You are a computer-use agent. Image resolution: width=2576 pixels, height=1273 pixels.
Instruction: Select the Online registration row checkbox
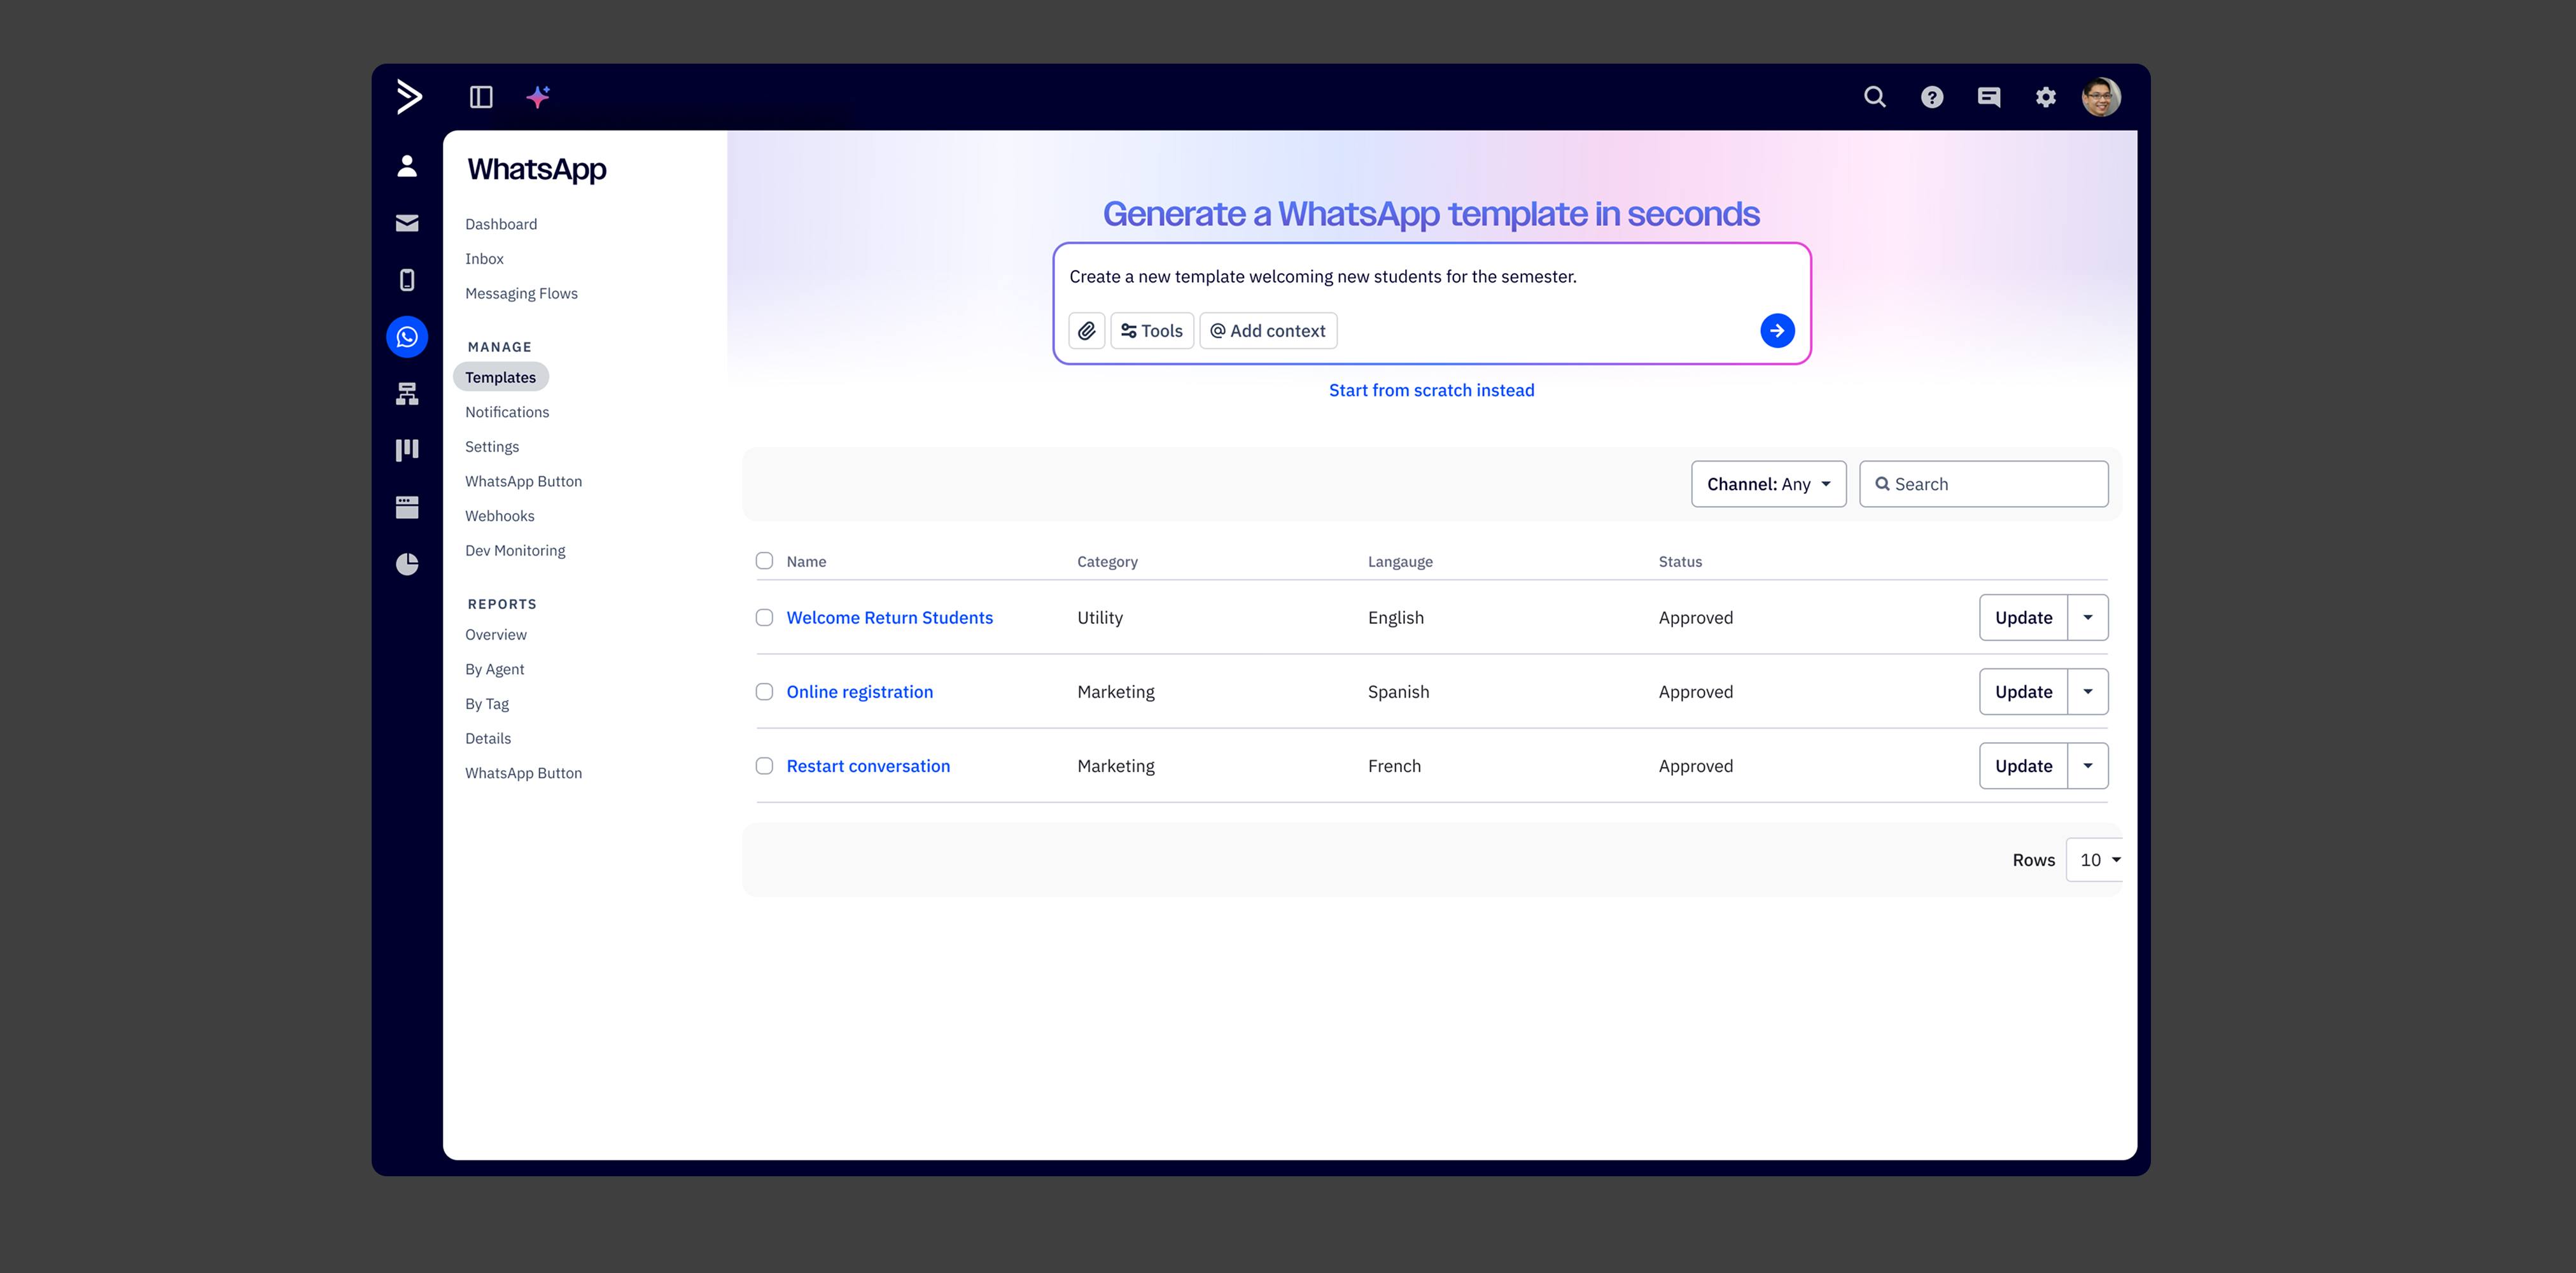(x=764, y=692)
